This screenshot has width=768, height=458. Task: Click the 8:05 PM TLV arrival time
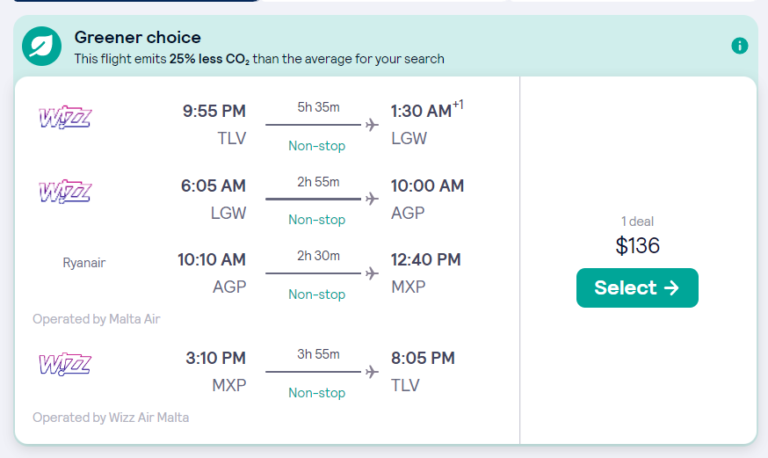423,358
